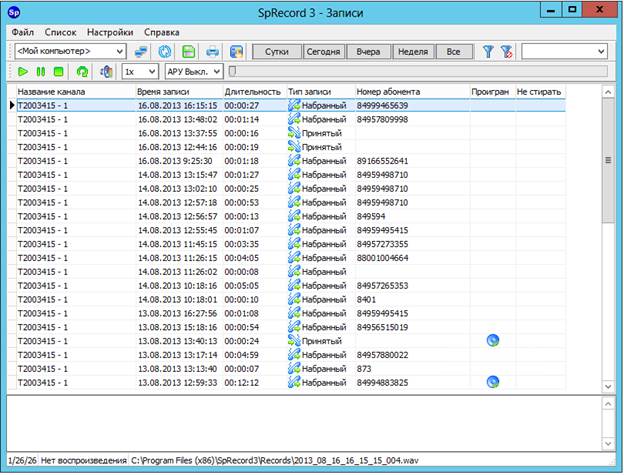This screenshot has height=475, width=624.
Task: Click the green Stop playback icon
Action: (58, 72)
